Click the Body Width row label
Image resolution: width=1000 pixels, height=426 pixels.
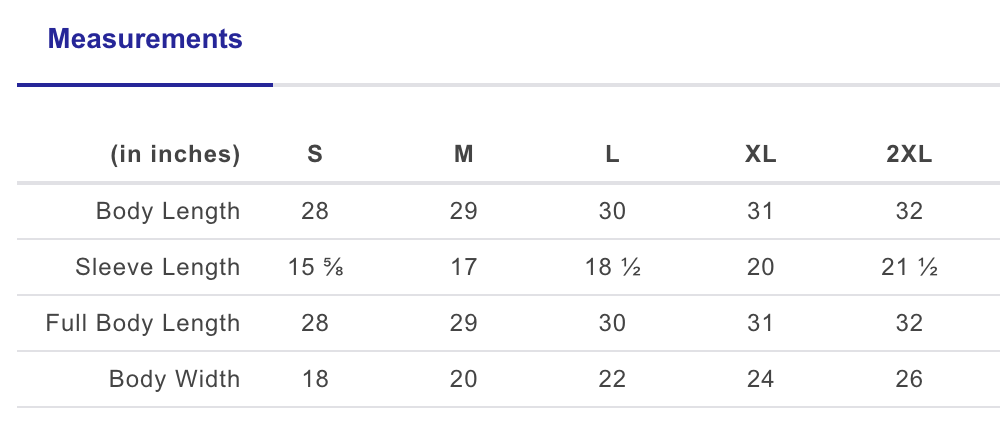click(175, 379)
